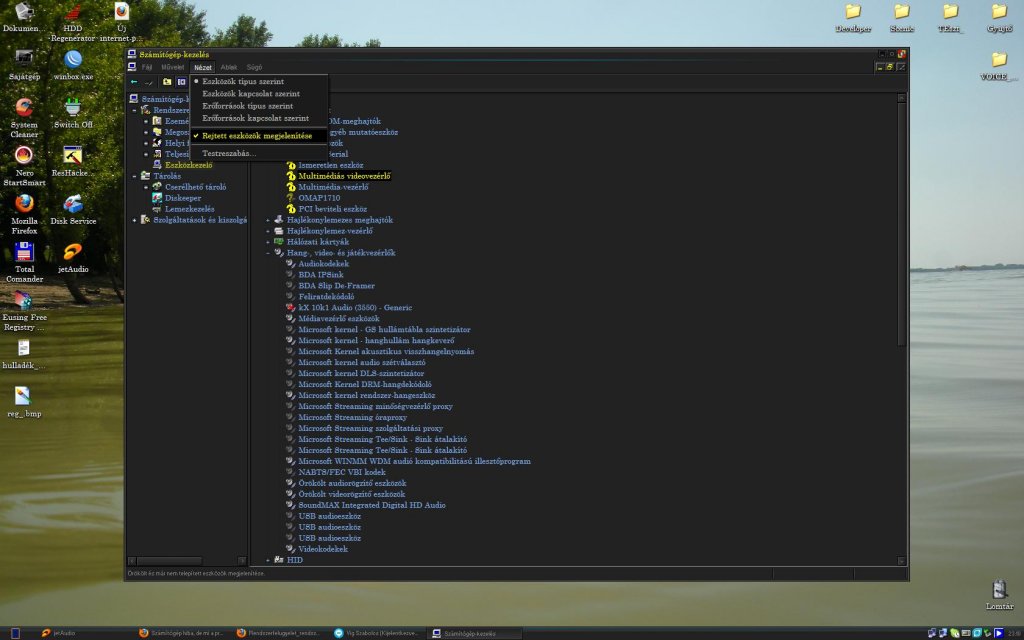Uncheck Rejtett eszközök megjelenítése
This screenshot has width=1024, height=640.
259,136
